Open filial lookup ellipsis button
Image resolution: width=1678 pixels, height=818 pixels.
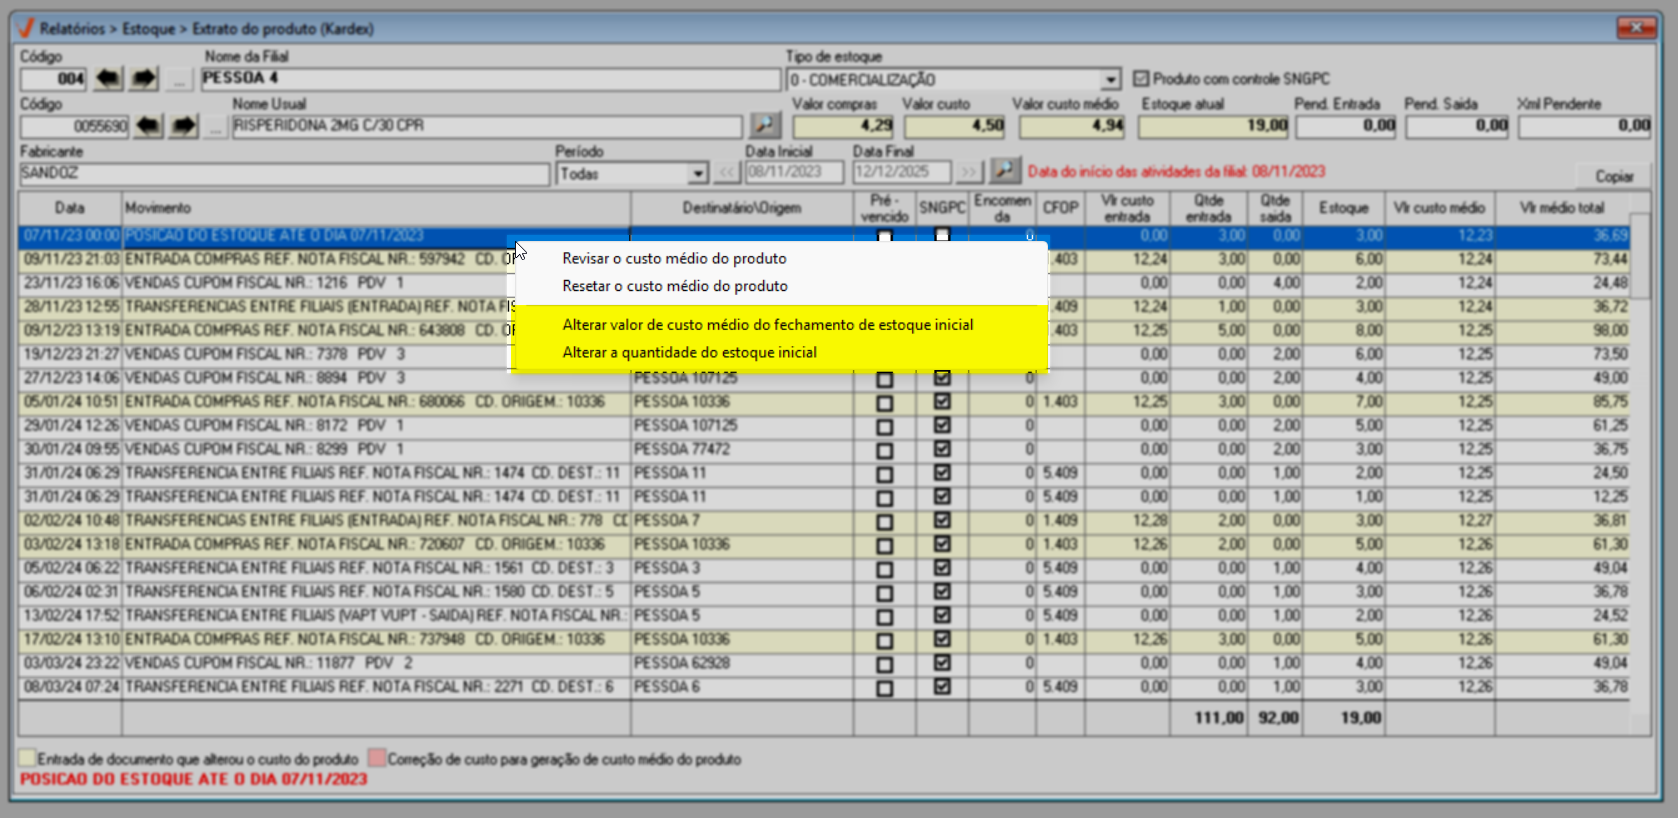pos(179,80)
